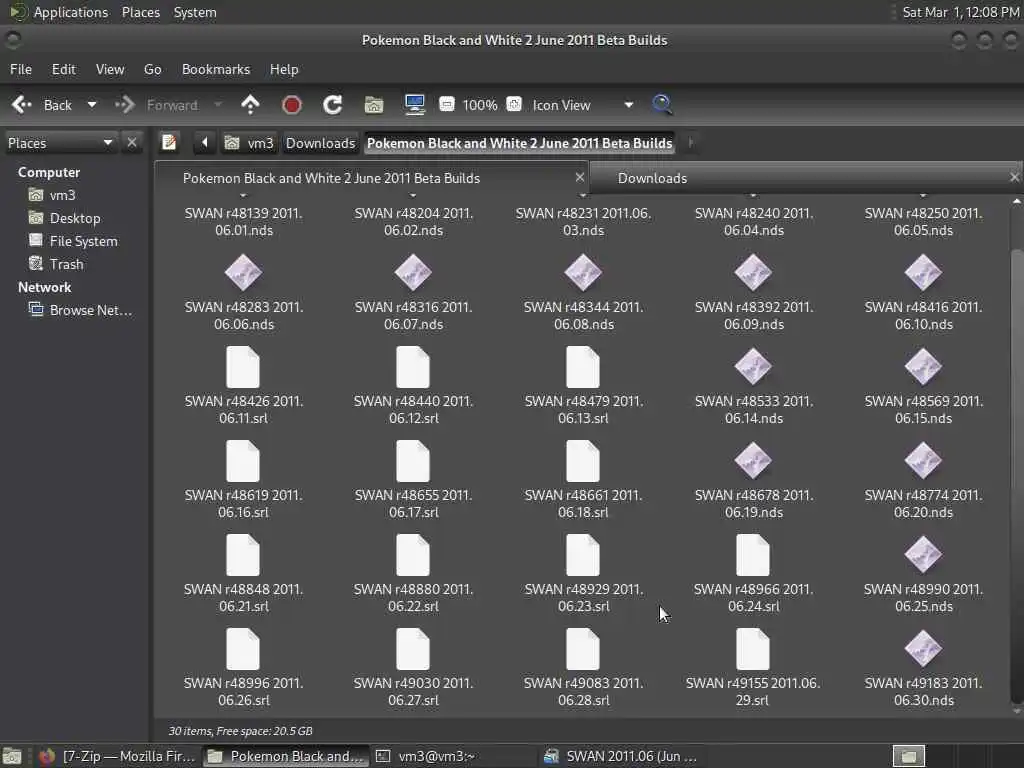This screenshot has width=1024, height=768.
Task: Expand the Places sidebar selector dropdown
Action: coord(60,143)
